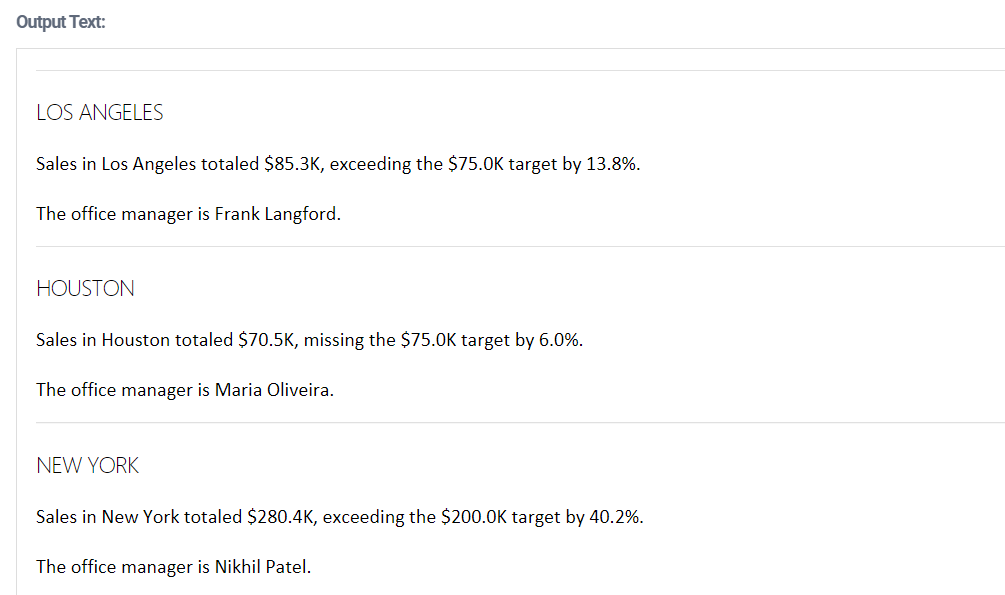Click the $70.5K Houston sales figure
The height and width of the screenshot is (595, 1005).
tap(266, 340)
